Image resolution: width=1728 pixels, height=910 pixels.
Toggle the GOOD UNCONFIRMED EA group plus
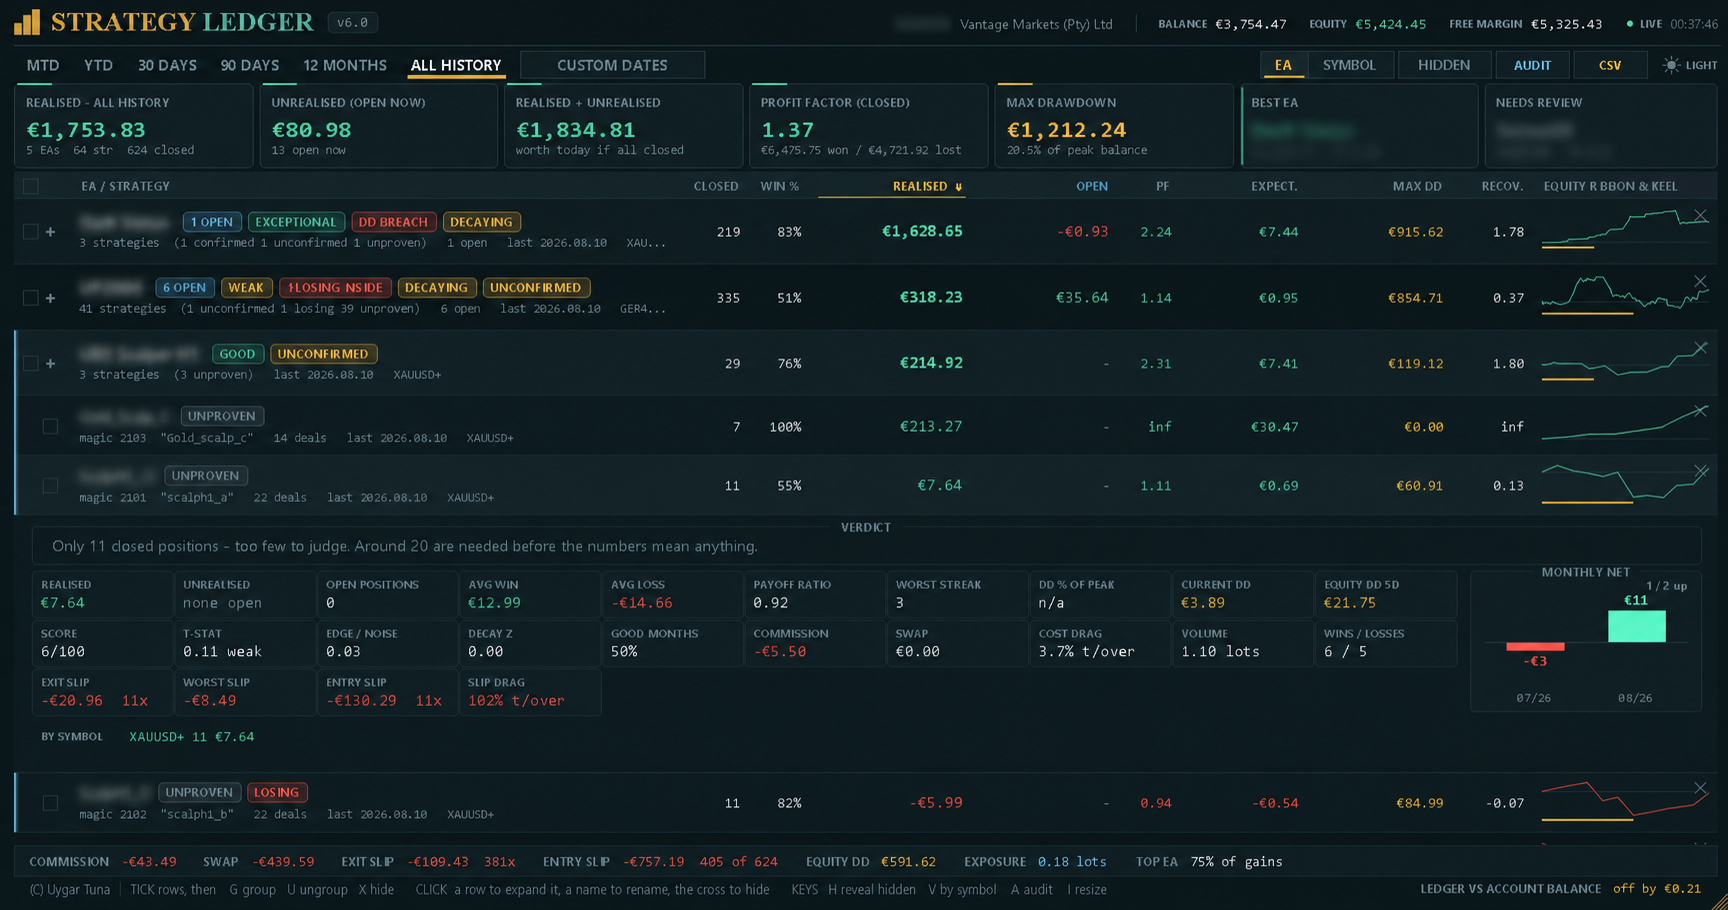(50, 364)
